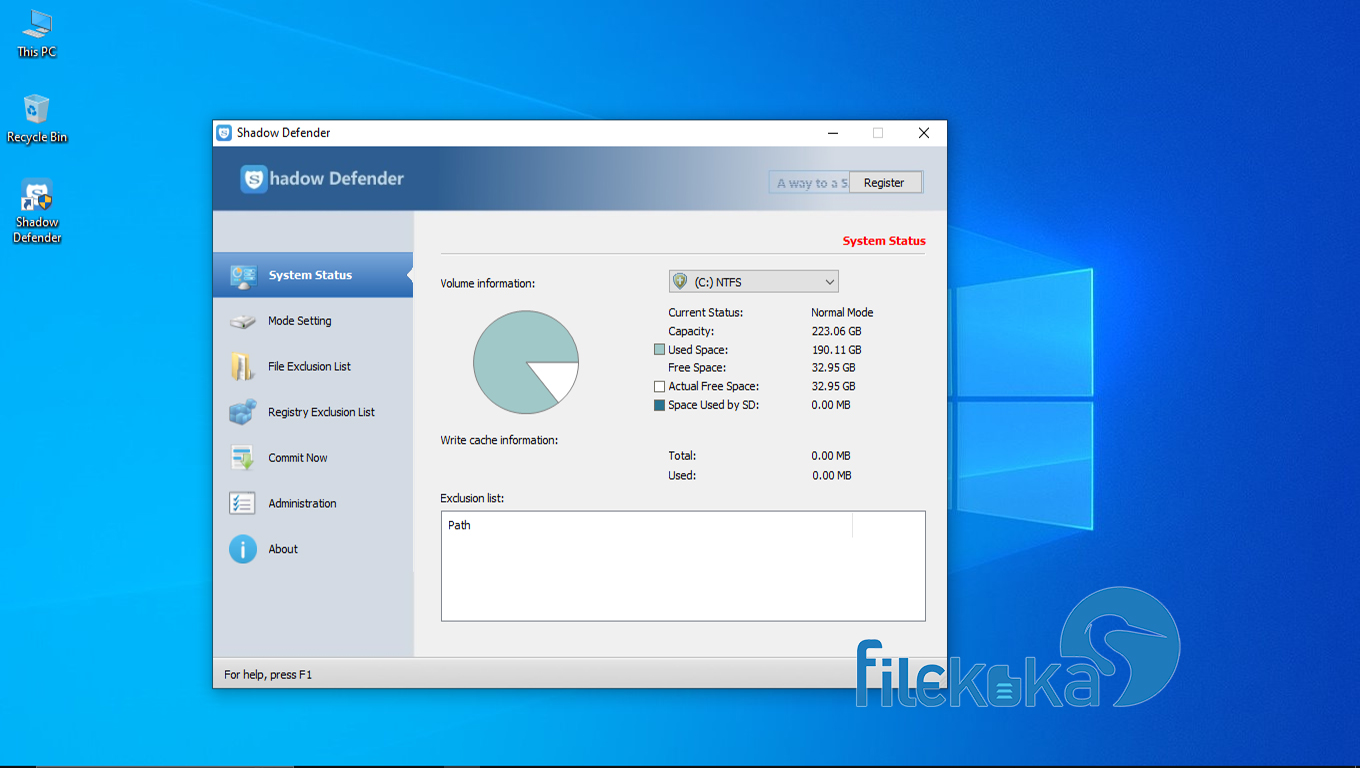The width and height of the screenshot is (1360, 768).
Task: Open the Registry Exclusion List section
Action: pyautogui.click(x=313, y=412)
